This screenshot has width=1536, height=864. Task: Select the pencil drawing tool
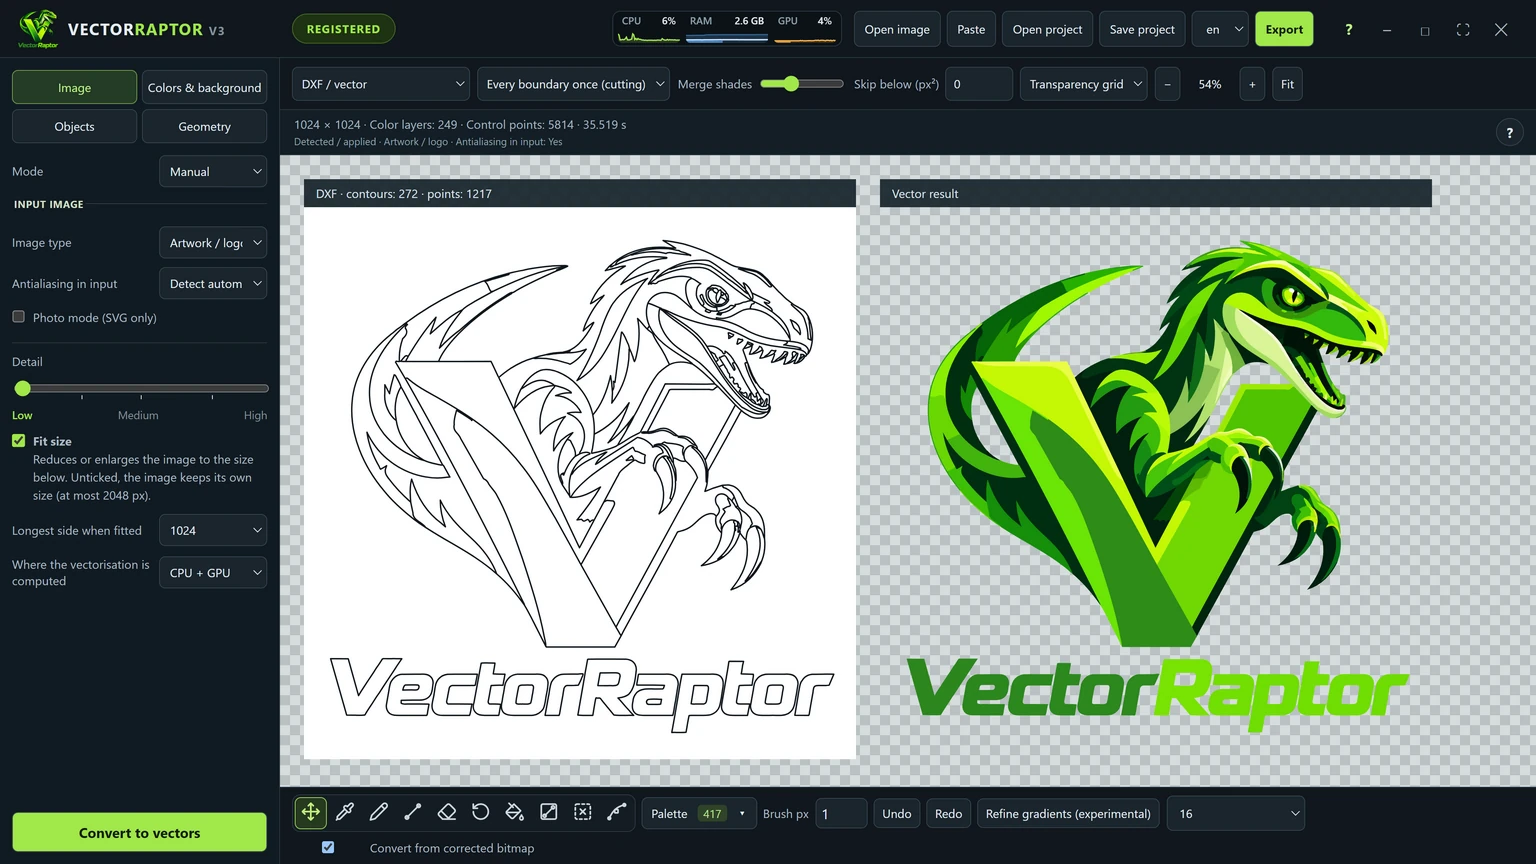click(x=379, y=813)
